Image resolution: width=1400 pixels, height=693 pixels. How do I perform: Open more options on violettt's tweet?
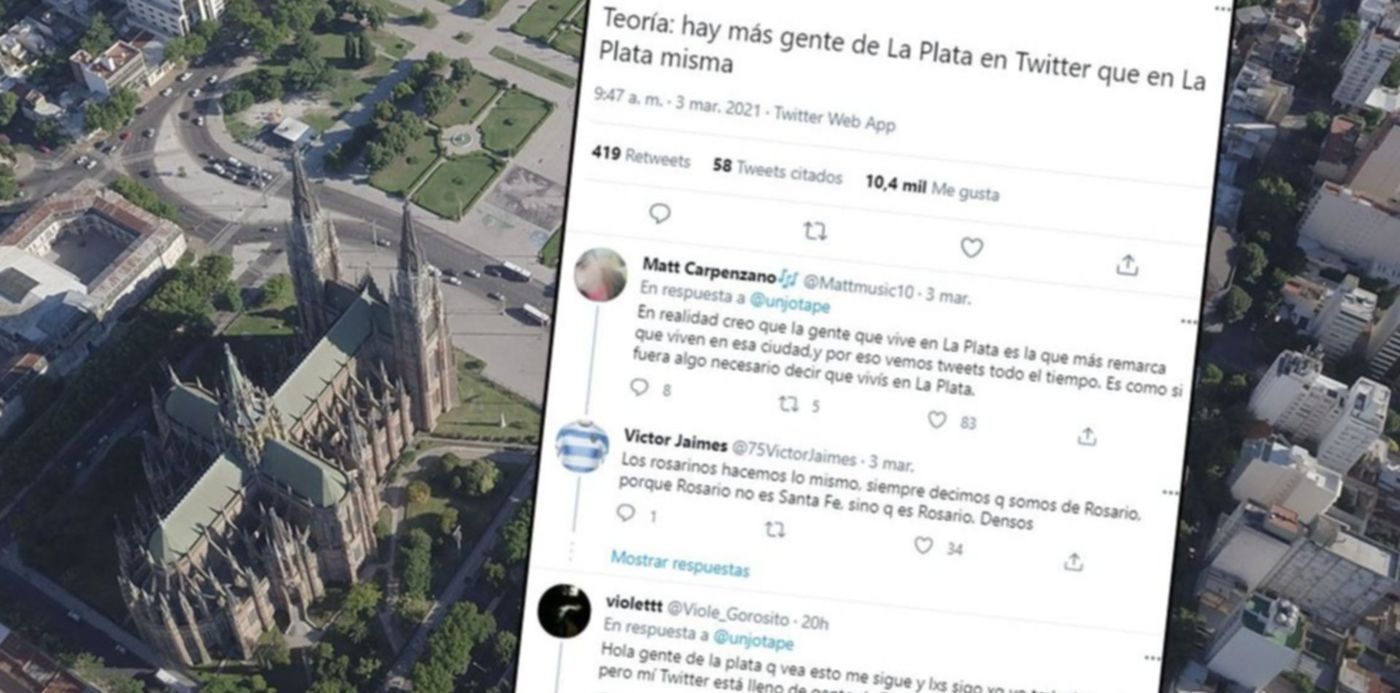1154,658
